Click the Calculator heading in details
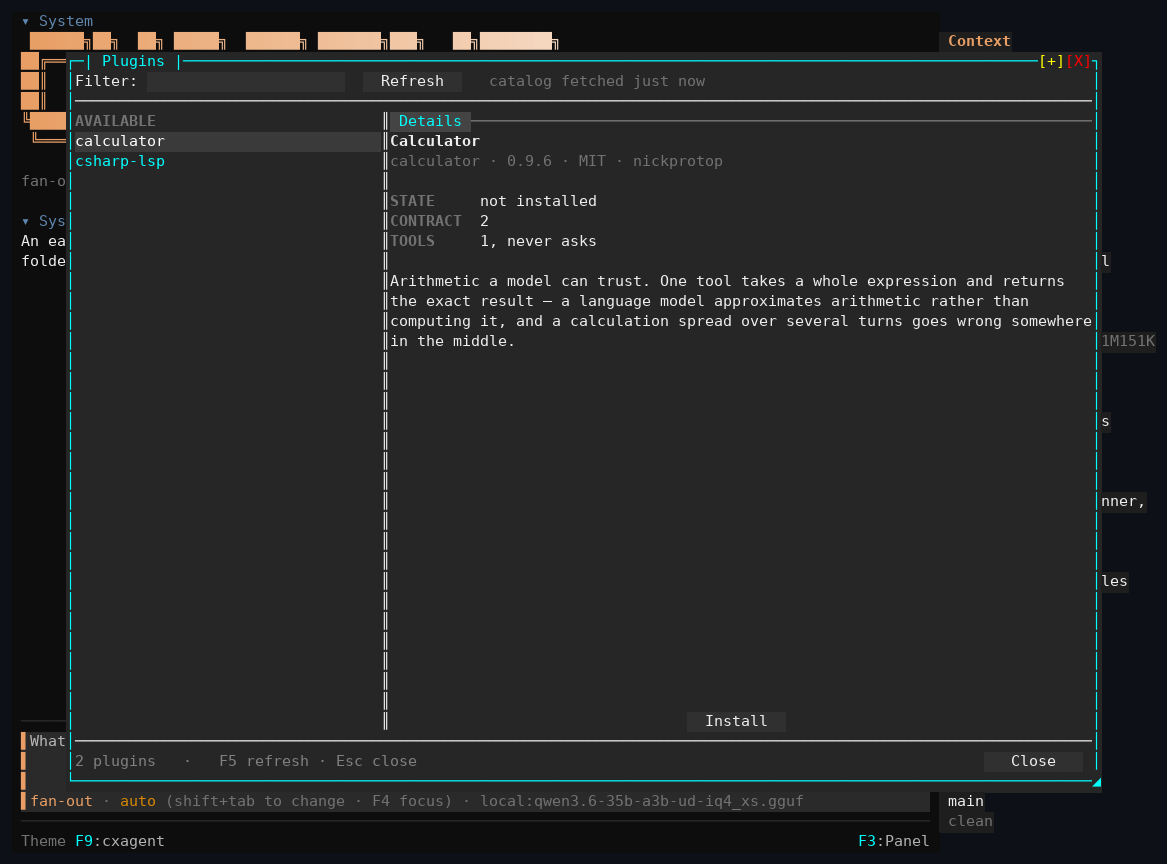 pos(435,141)
